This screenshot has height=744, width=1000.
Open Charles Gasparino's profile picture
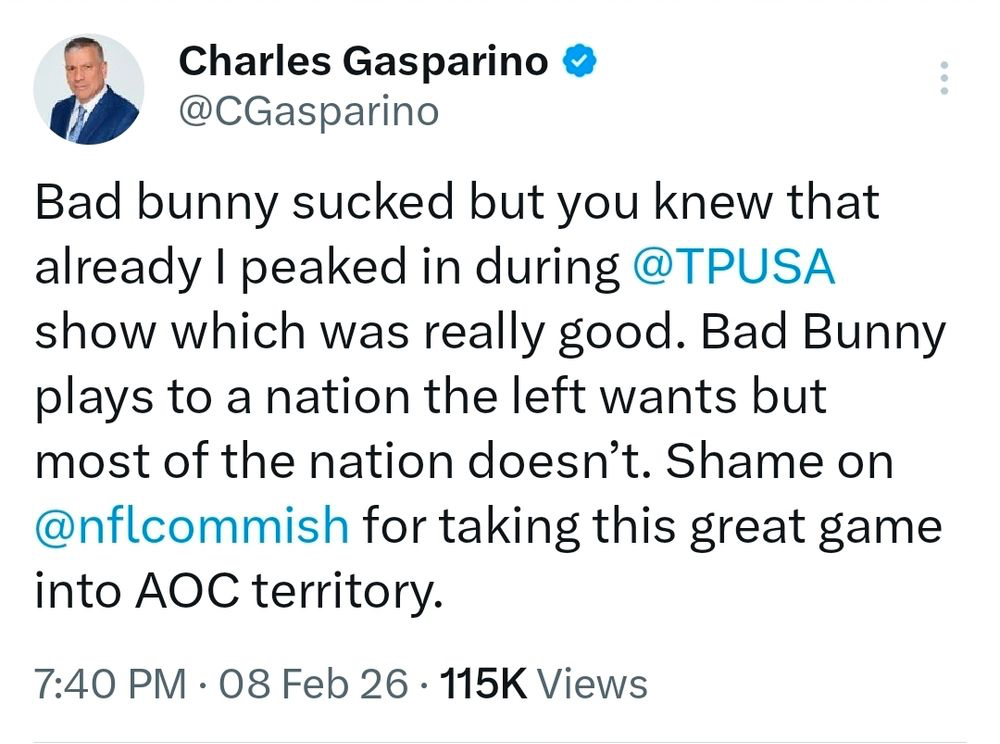88,89
